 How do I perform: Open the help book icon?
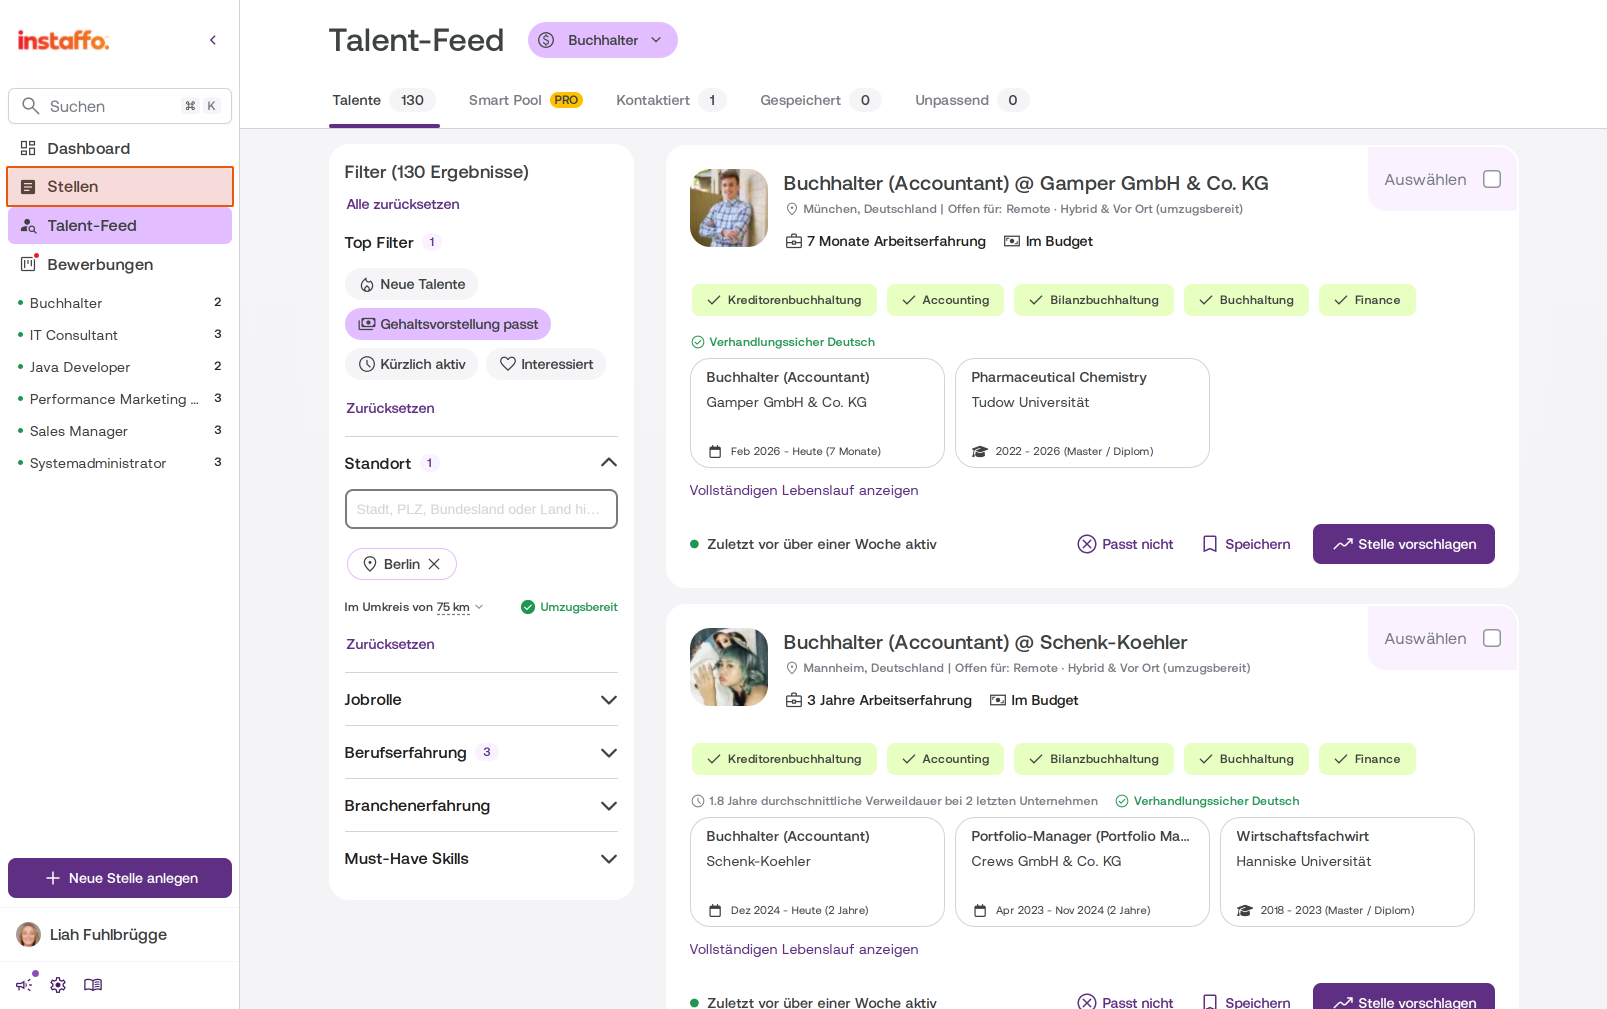point(93,985)
